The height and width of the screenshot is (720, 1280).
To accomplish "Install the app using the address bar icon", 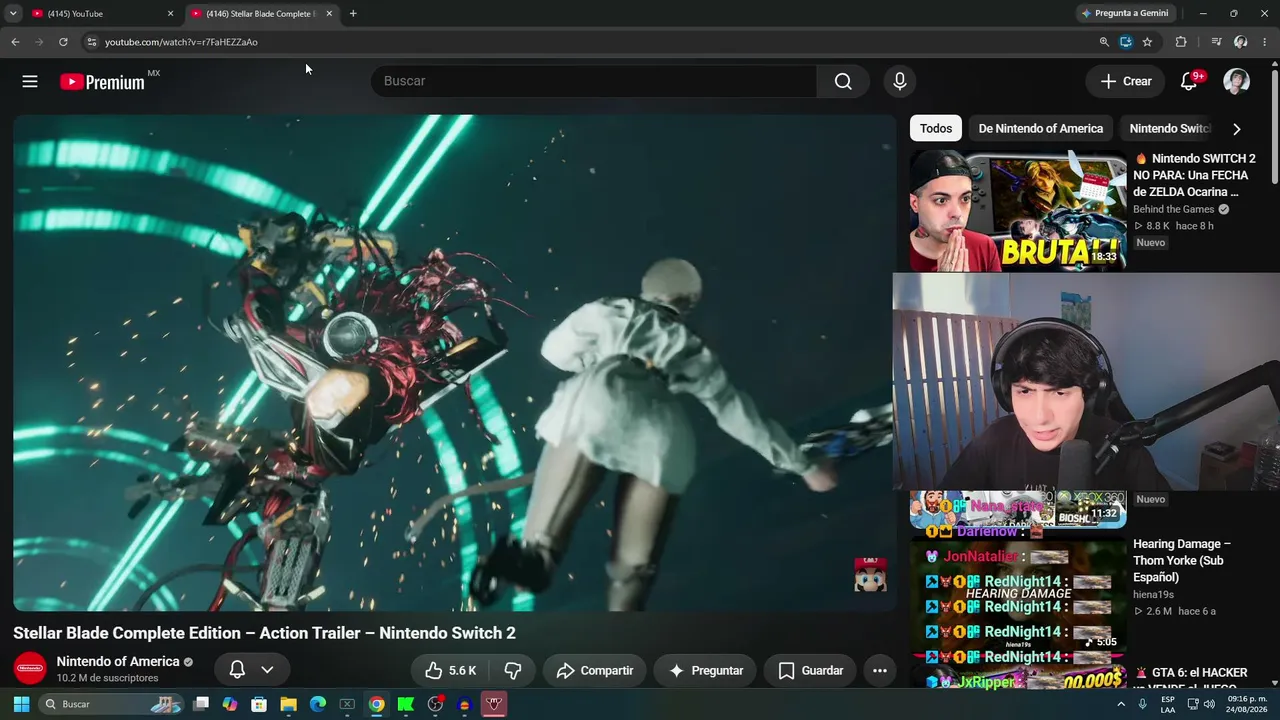I will pos(1126,42).
